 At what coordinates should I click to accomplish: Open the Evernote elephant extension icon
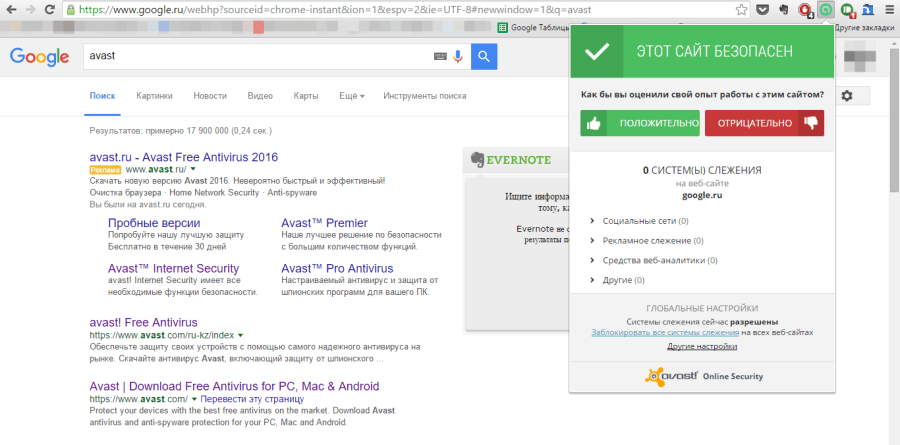pyautogui.click(x=783, y=10)
